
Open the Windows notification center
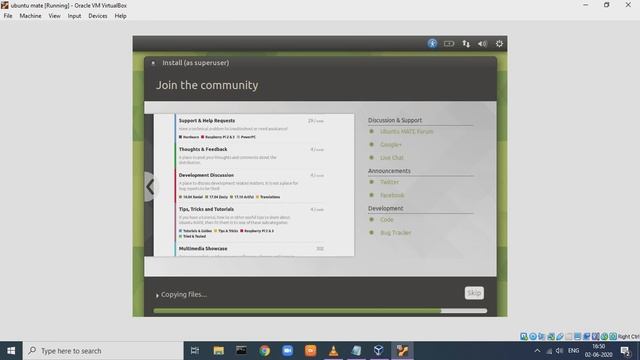point(625,351)
